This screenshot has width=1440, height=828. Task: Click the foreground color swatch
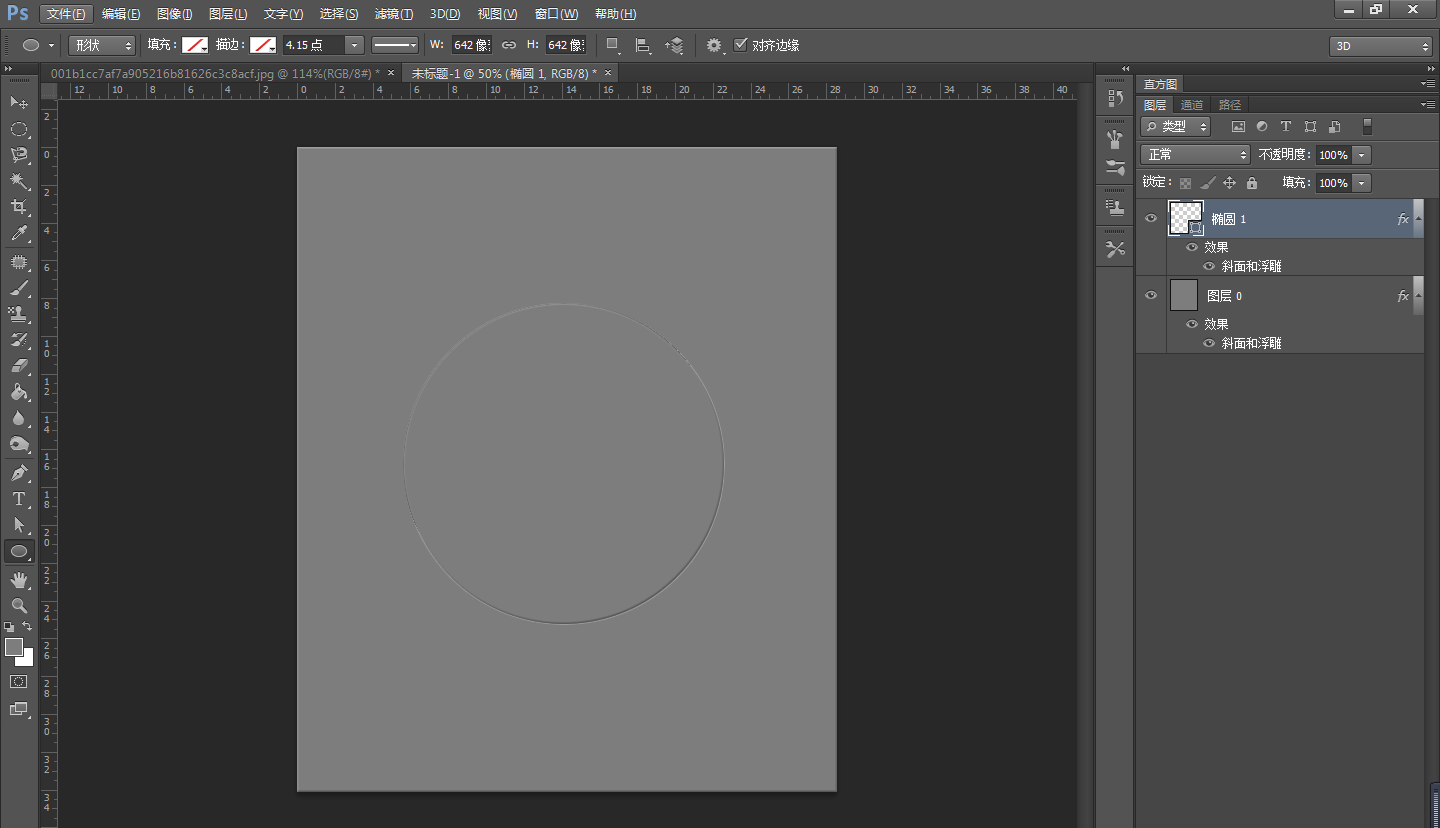(14, 647)
